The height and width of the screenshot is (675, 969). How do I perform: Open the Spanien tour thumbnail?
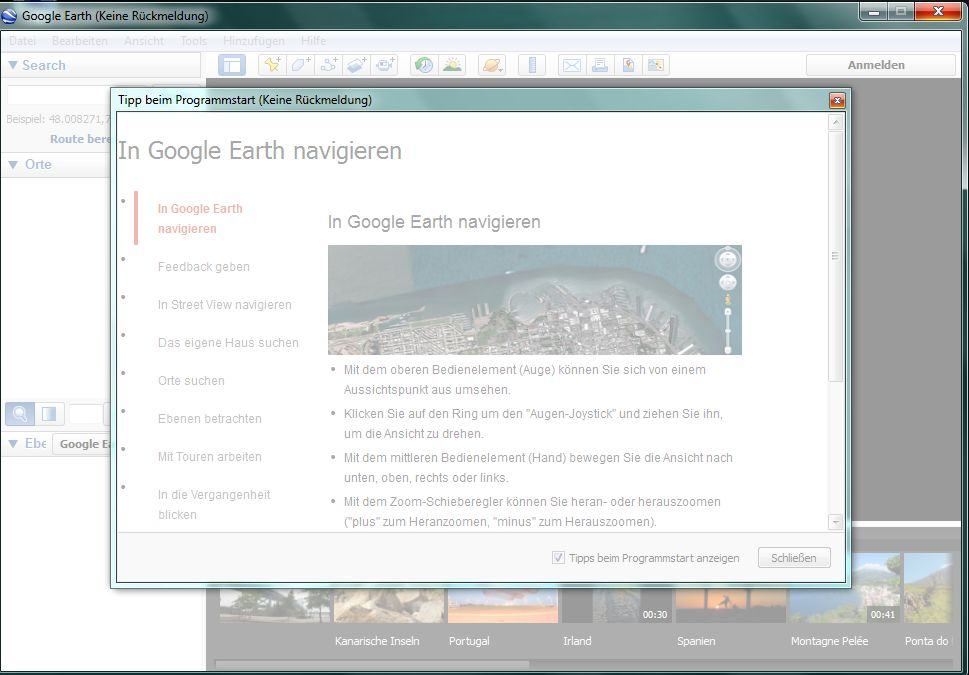[x=730, y=605]
